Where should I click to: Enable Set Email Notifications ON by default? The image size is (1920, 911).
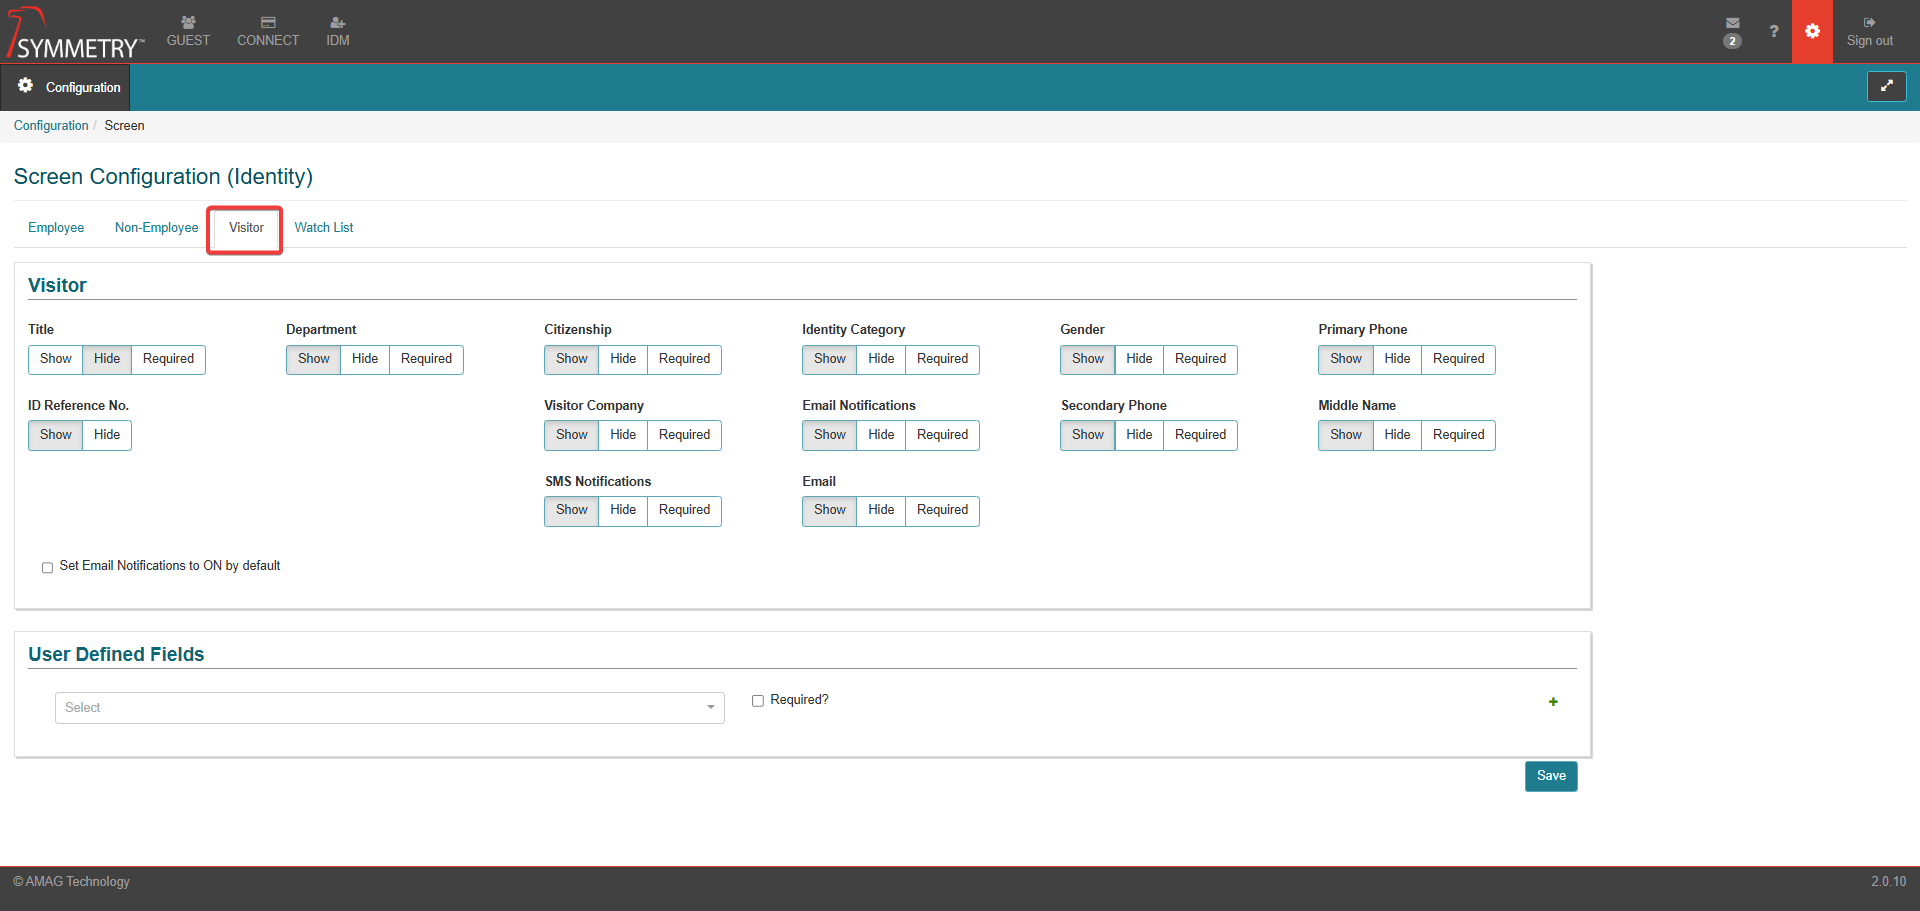[x=47, y=567]
